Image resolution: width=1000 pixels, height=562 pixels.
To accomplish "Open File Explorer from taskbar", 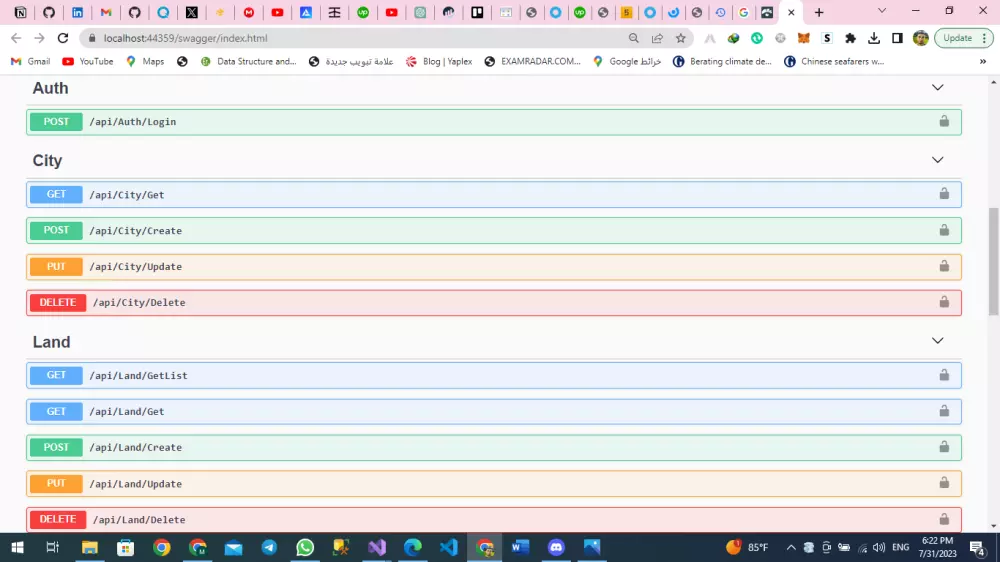I will click(89, 547).
